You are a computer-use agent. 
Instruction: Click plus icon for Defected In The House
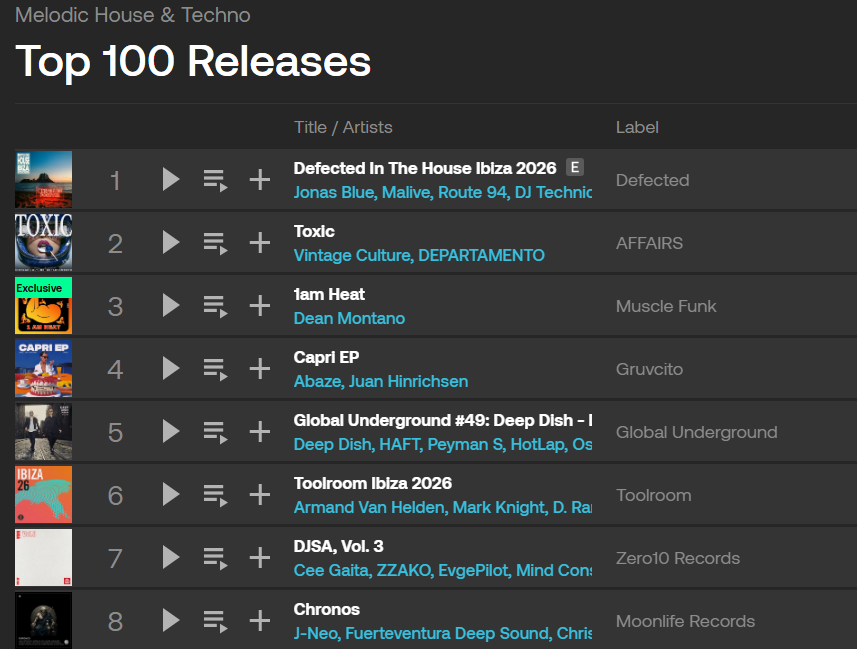[260, 179]
